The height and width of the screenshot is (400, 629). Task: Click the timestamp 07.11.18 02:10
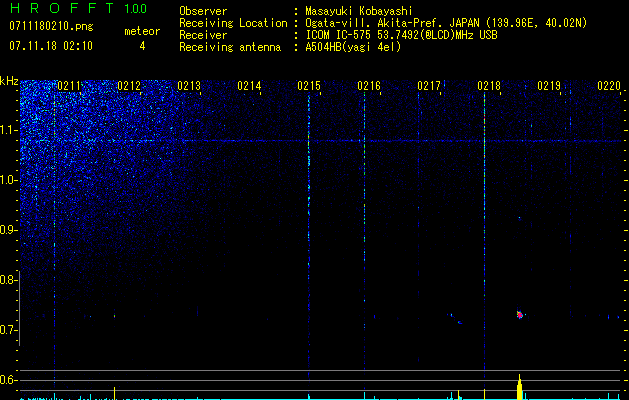coord(51,46)
